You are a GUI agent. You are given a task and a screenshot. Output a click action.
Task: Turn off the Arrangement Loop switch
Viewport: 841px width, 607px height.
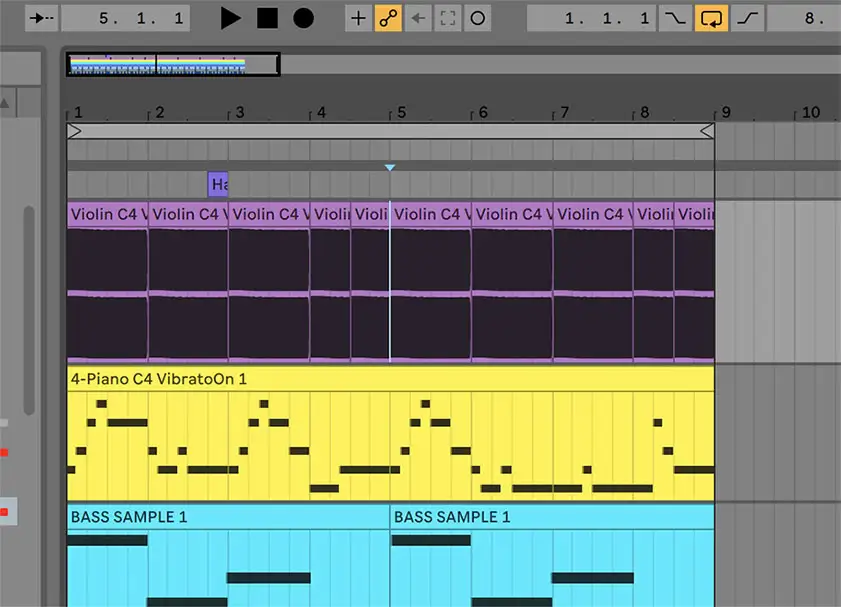pos(712,18)
